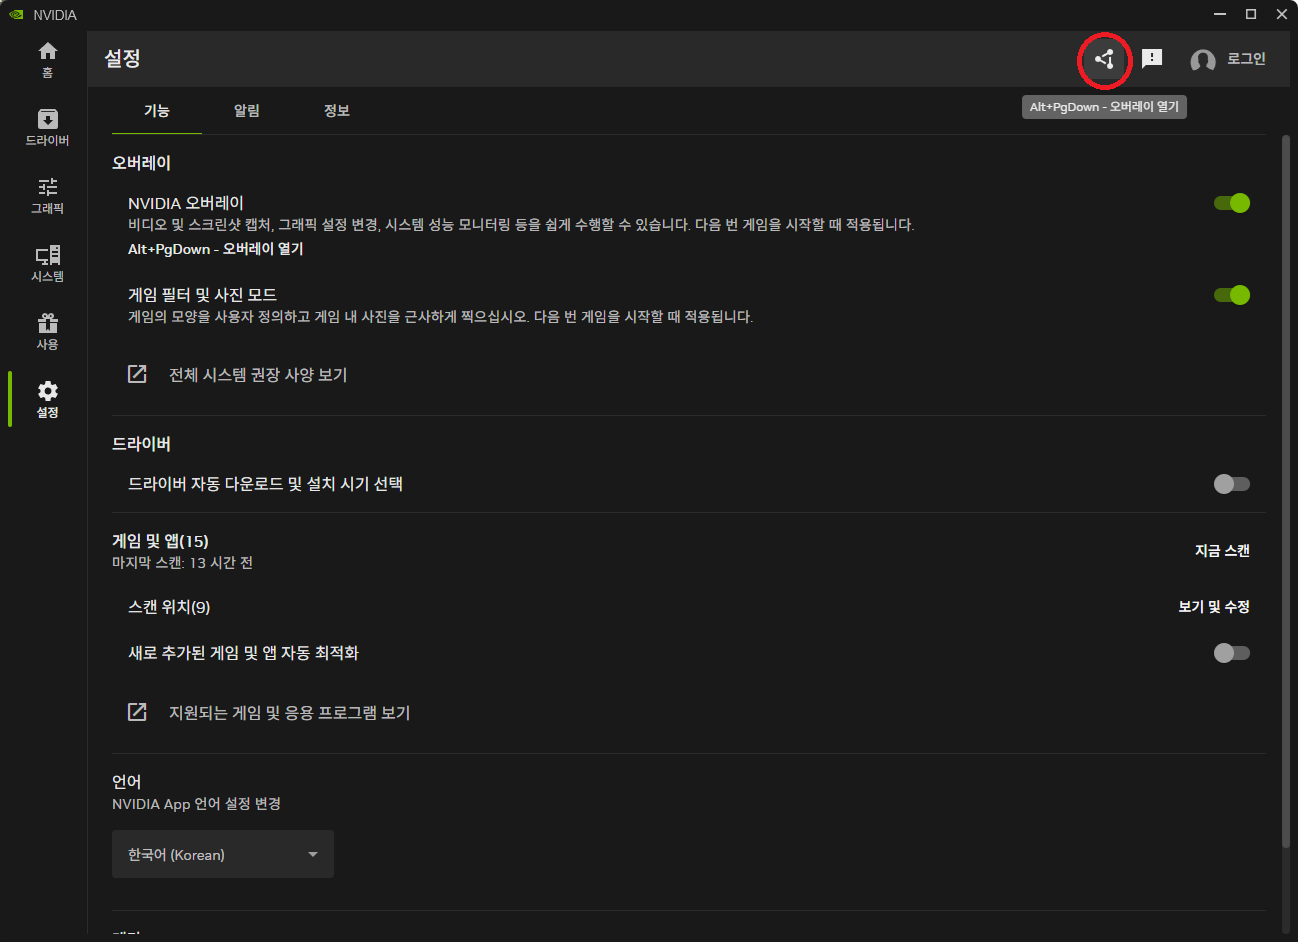Switch to the 알림 tab

point(247,110)
